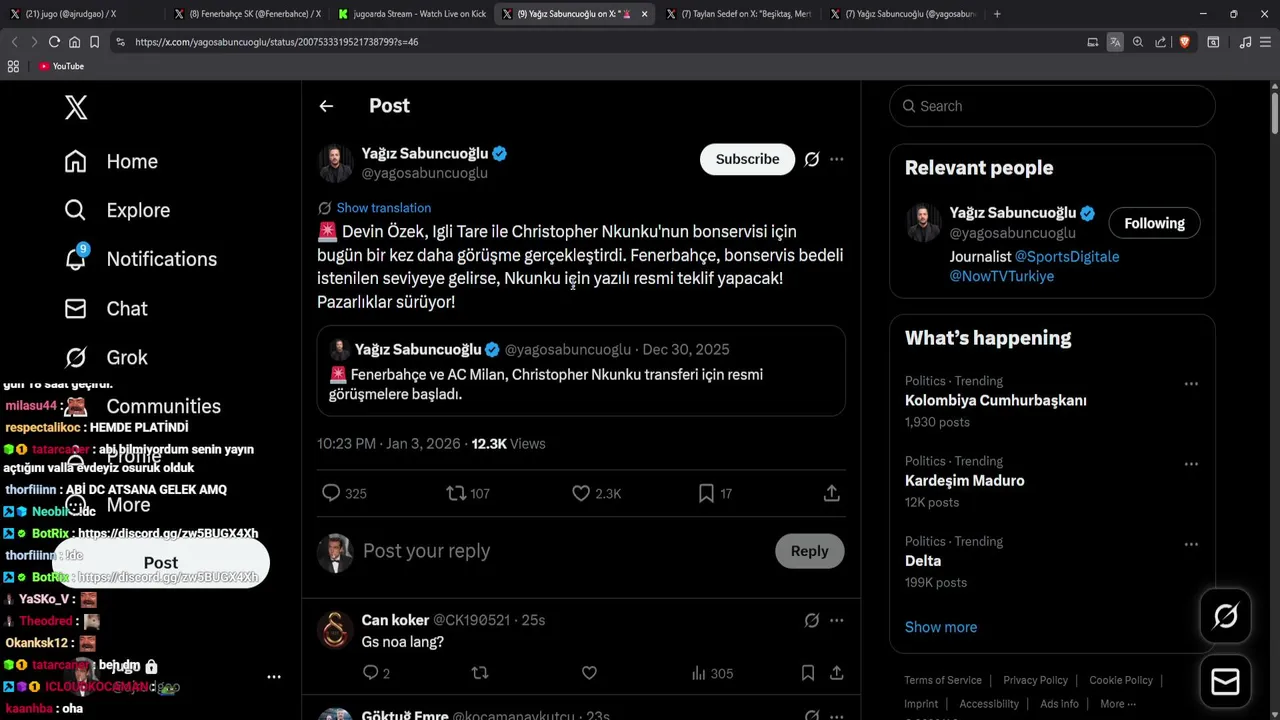
Task: Open the quoted post from Dec 30, 2025
Action: tap(581, 371)
